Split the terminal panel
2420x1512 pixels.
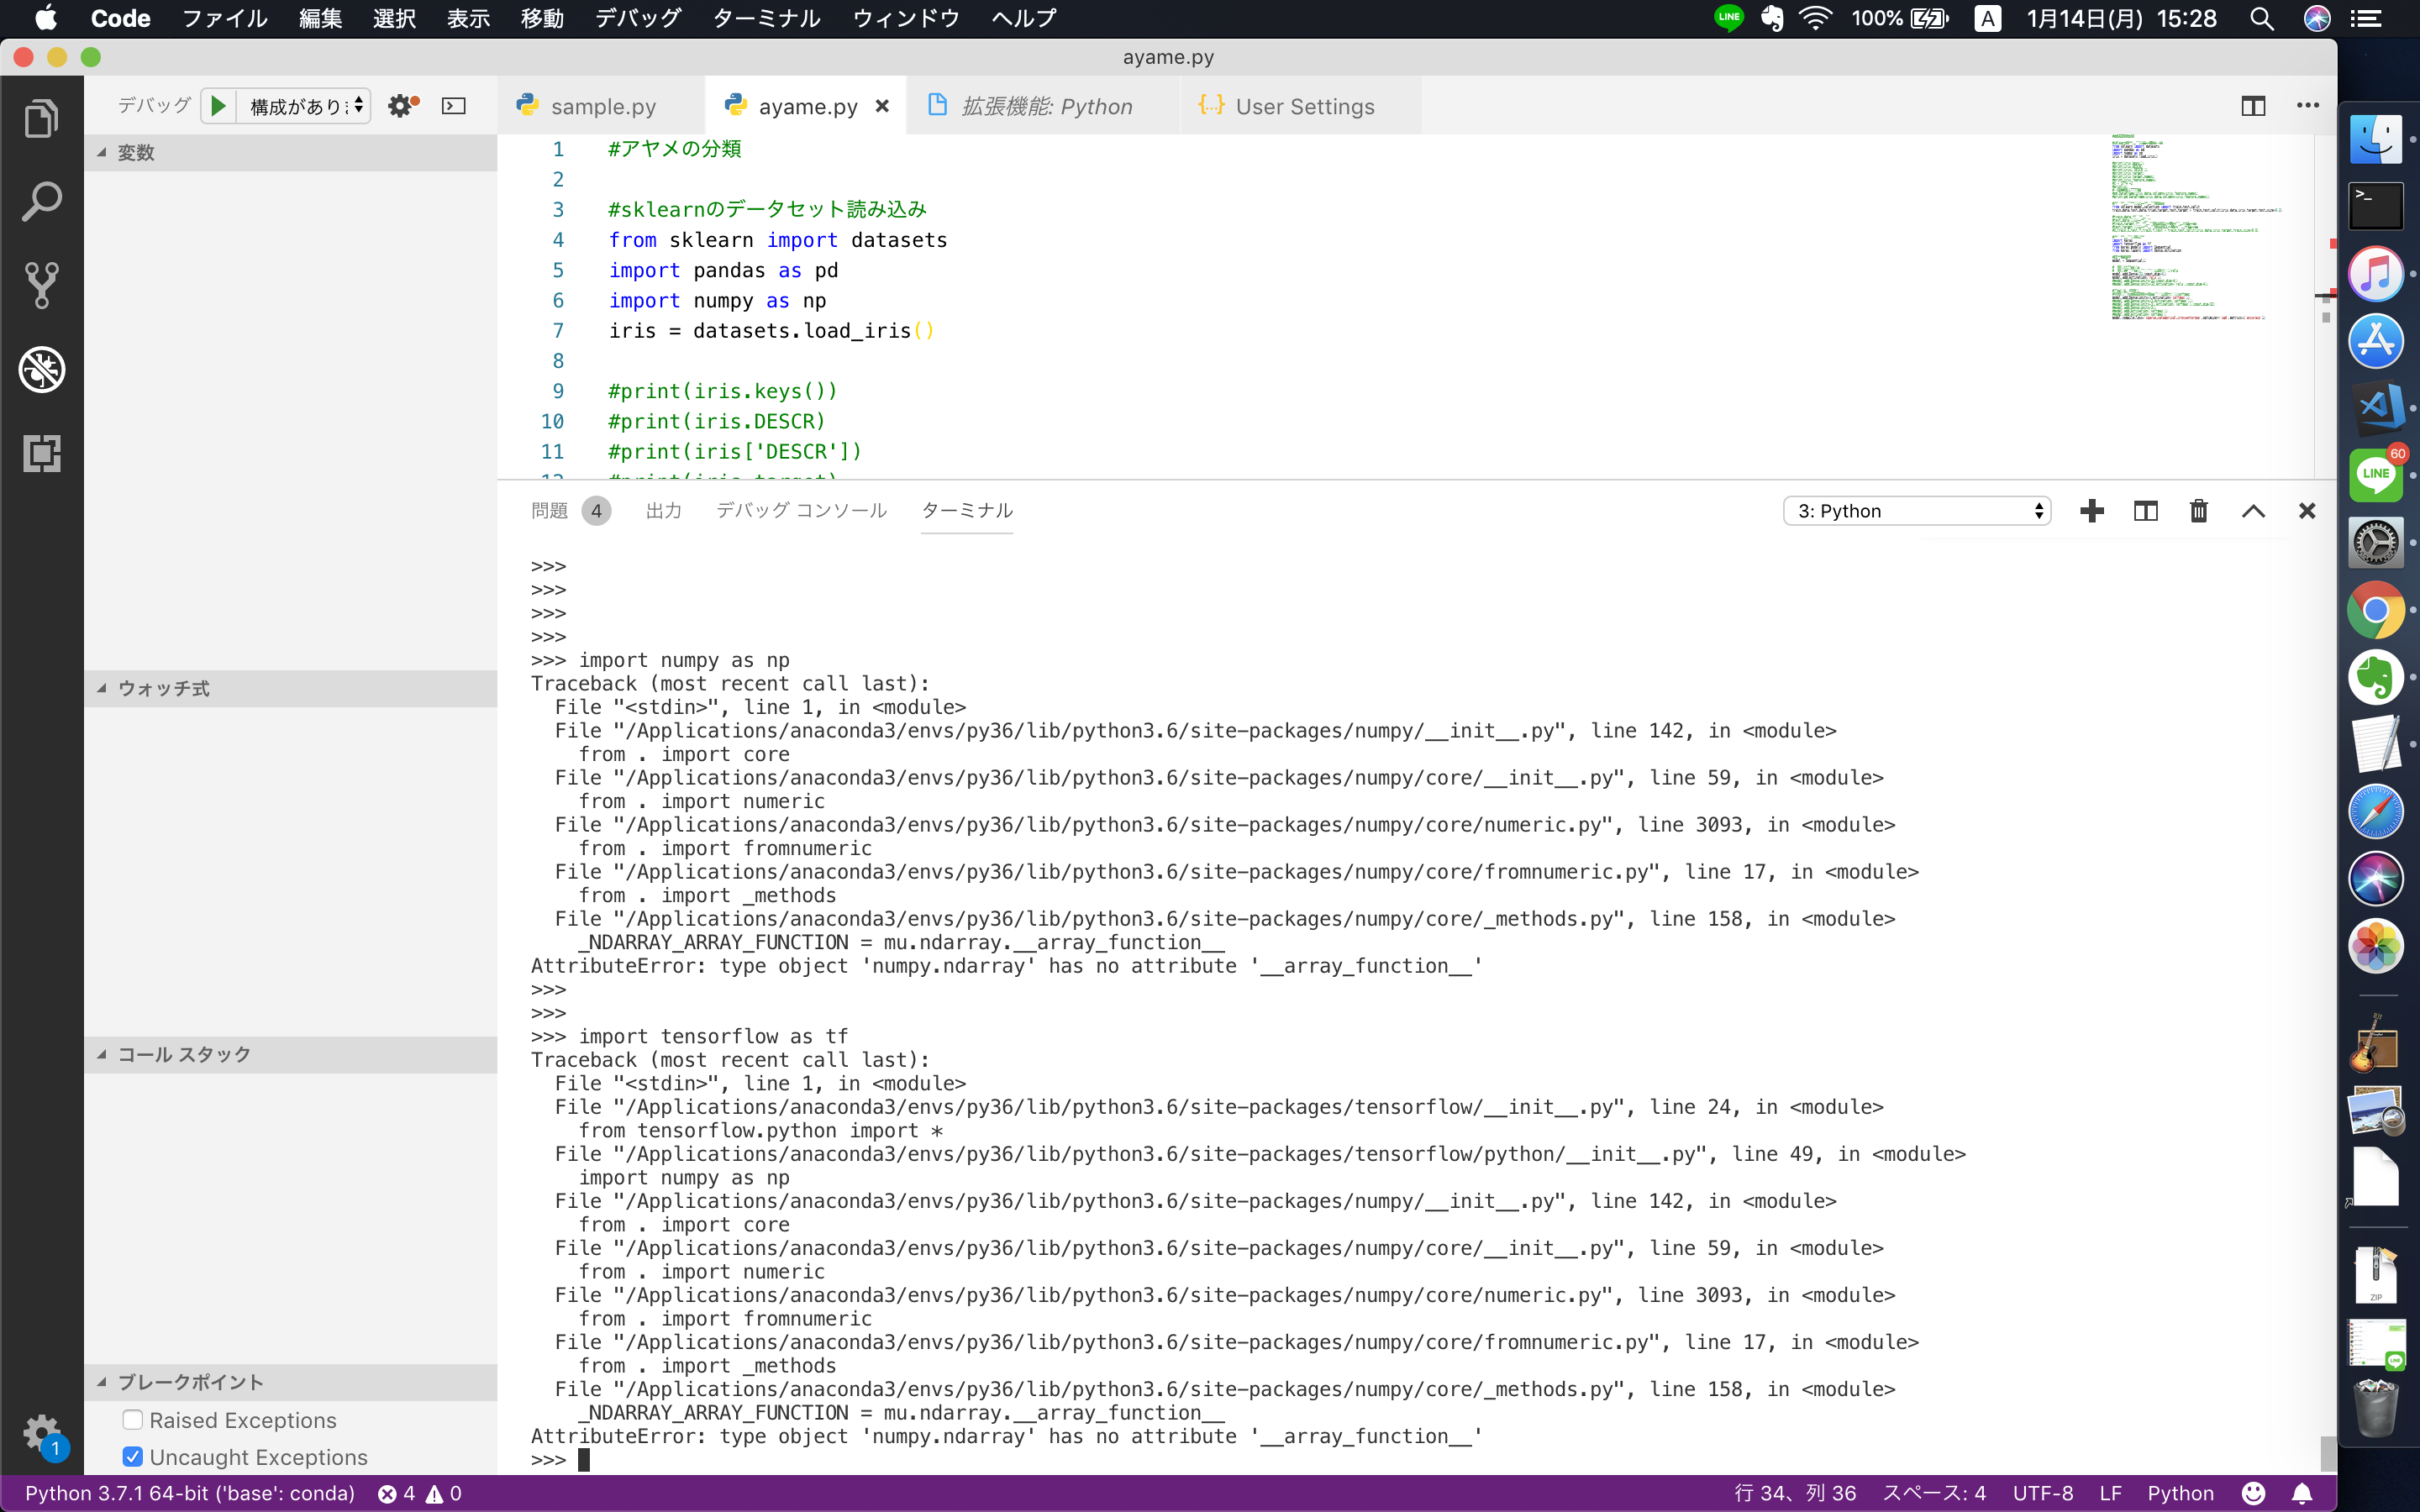(x=2145, y=511)
